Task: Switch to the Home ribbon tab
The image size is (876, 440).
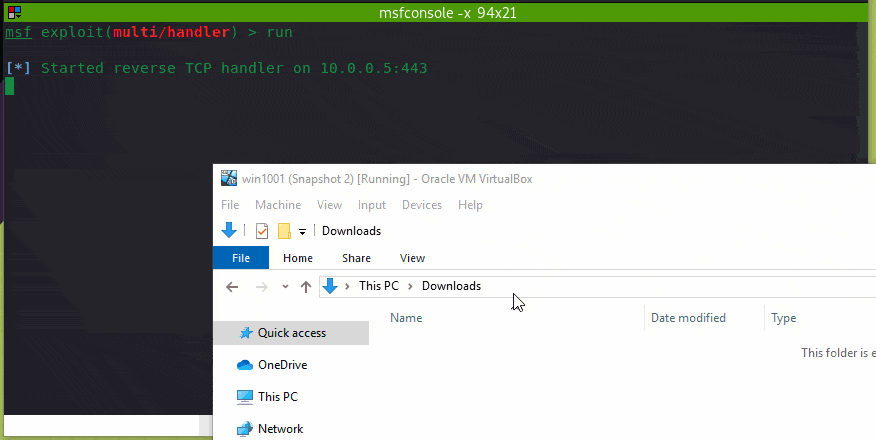Action: coord(298,258)
